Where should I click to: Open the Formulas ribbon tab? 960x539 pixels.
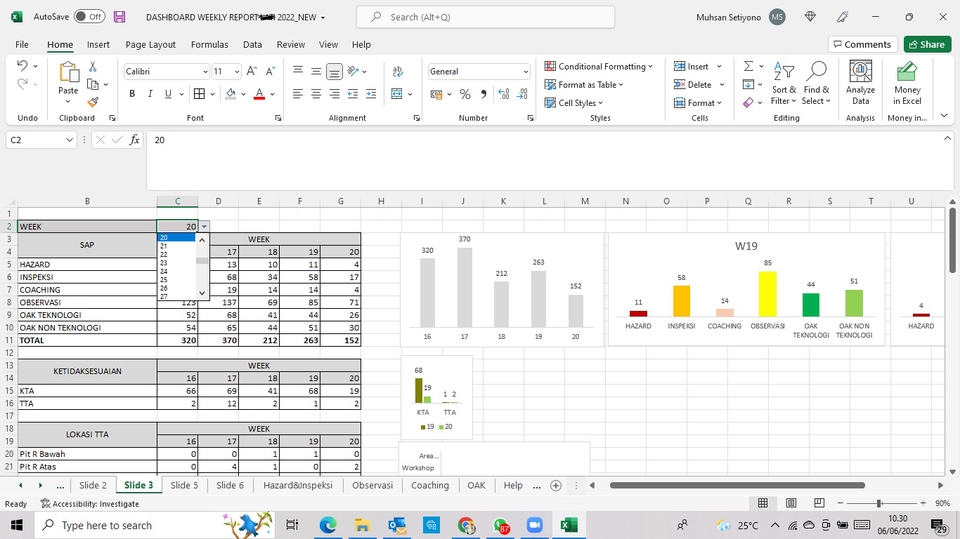[209, 45]
